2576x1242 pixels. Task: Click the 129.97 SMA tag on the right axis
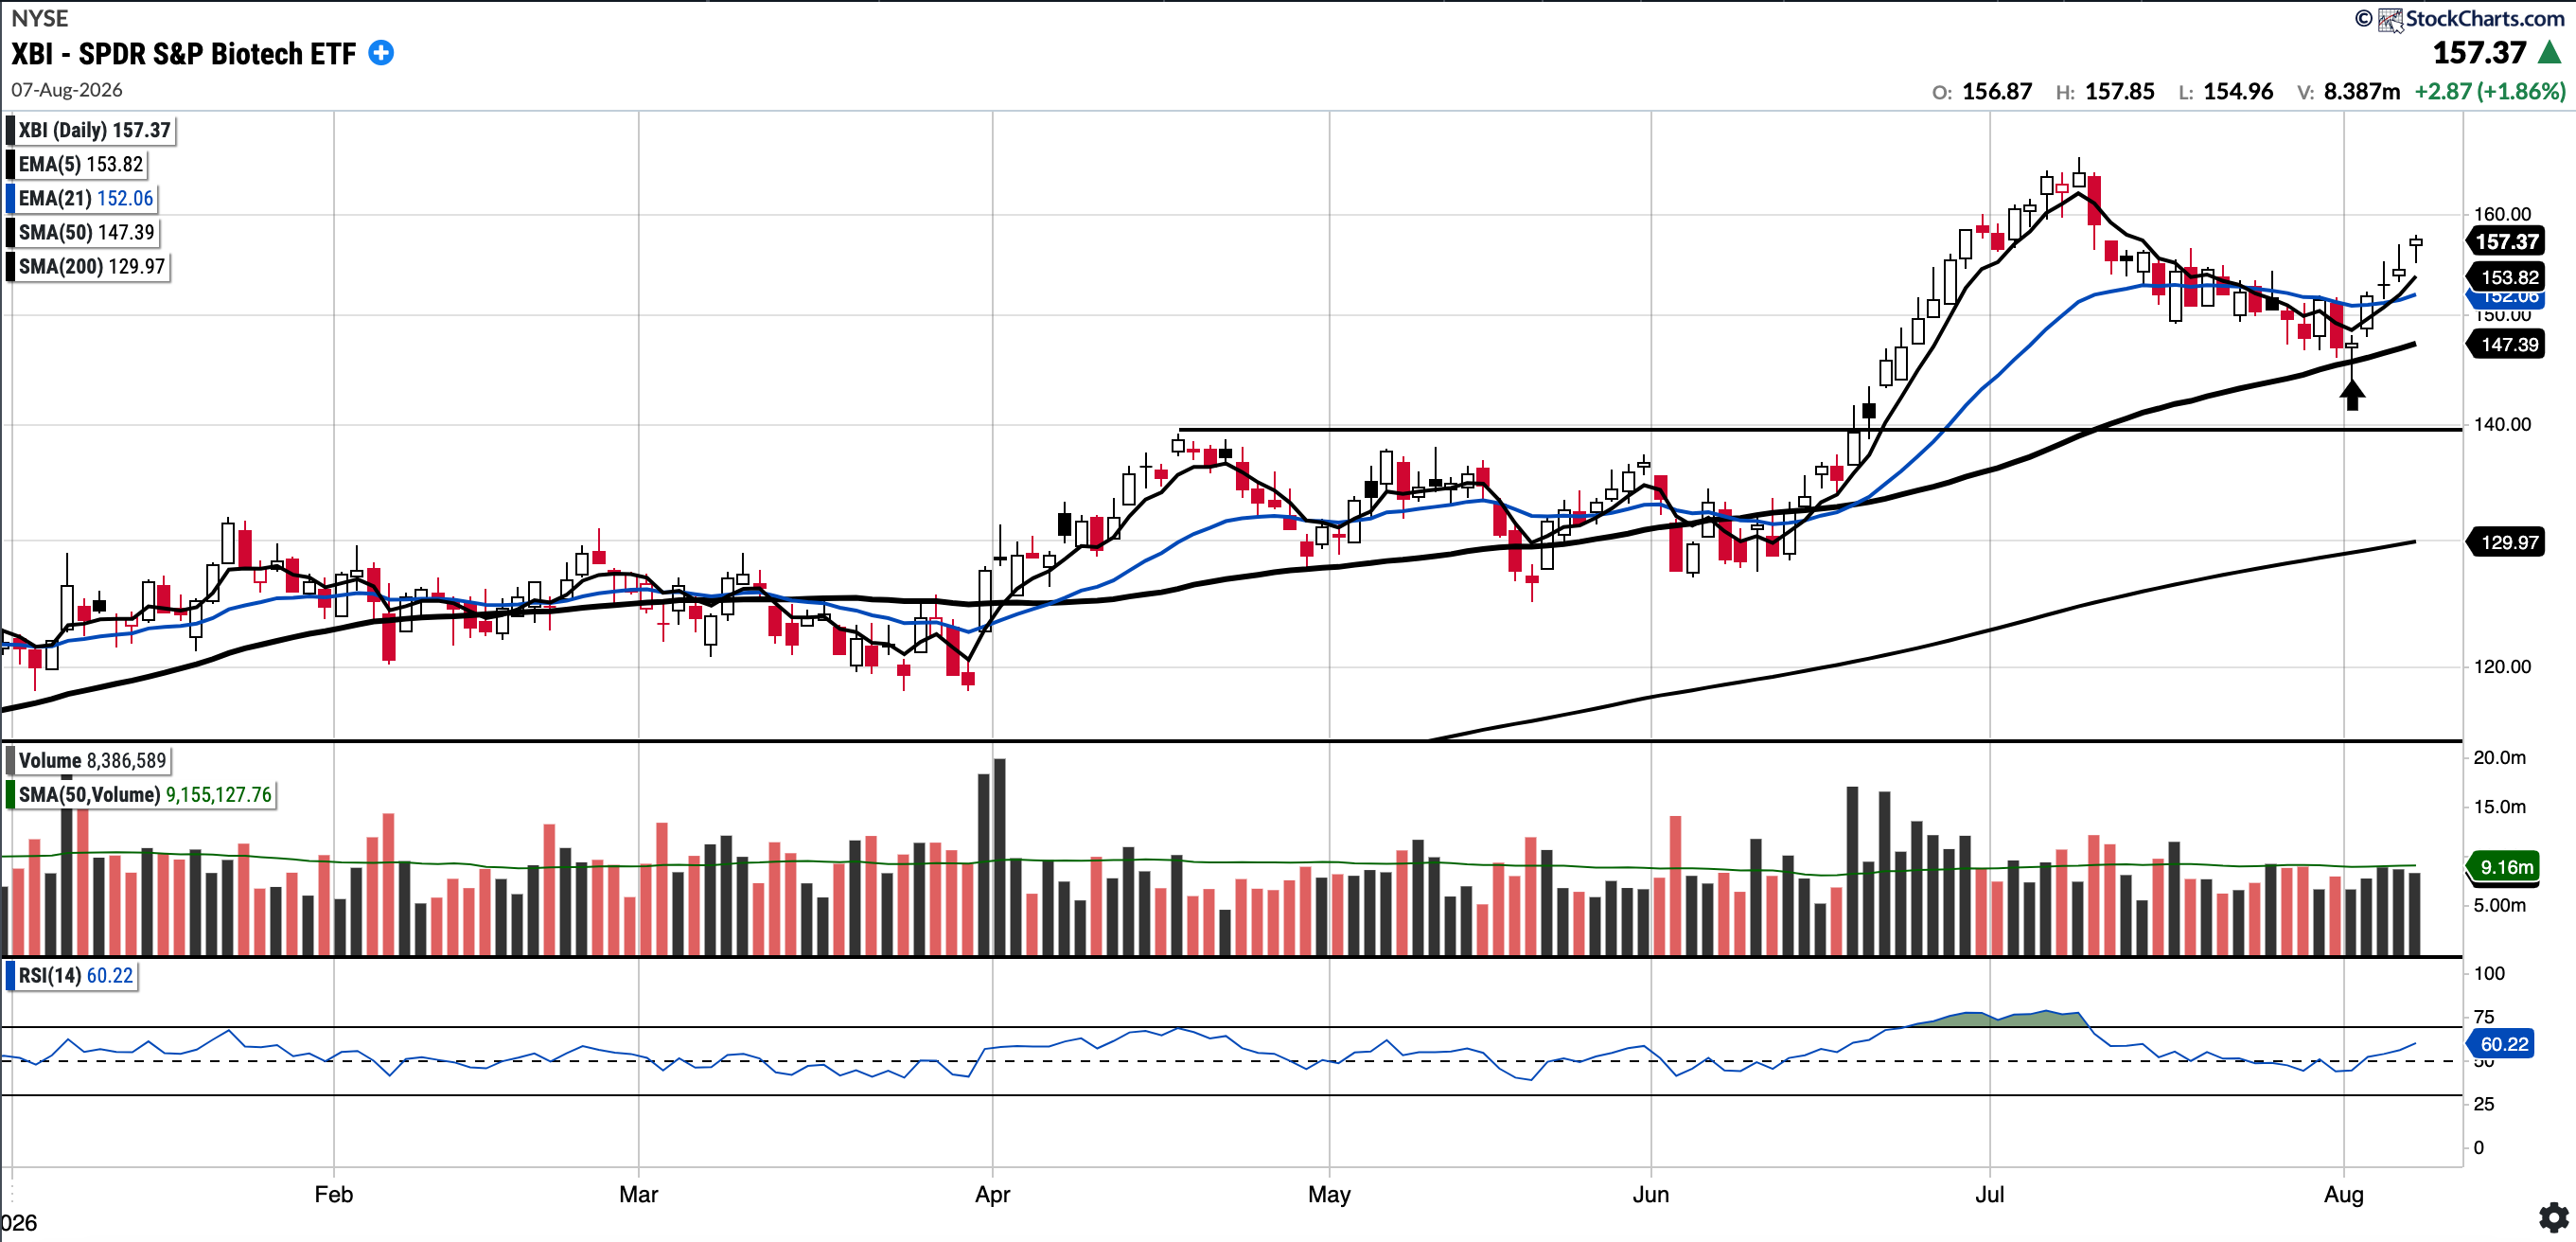pos(2506,542)
